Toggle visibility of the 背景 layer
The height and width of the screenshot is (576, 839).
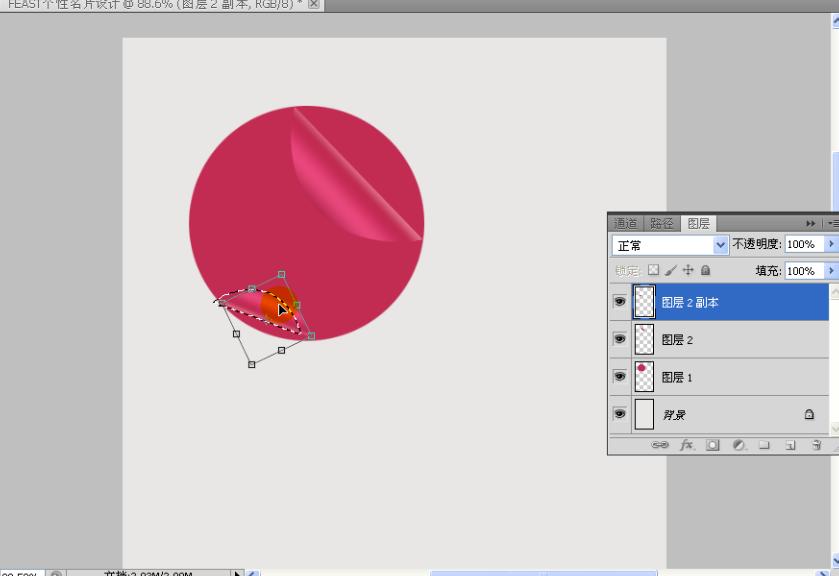tap(620, 414)
